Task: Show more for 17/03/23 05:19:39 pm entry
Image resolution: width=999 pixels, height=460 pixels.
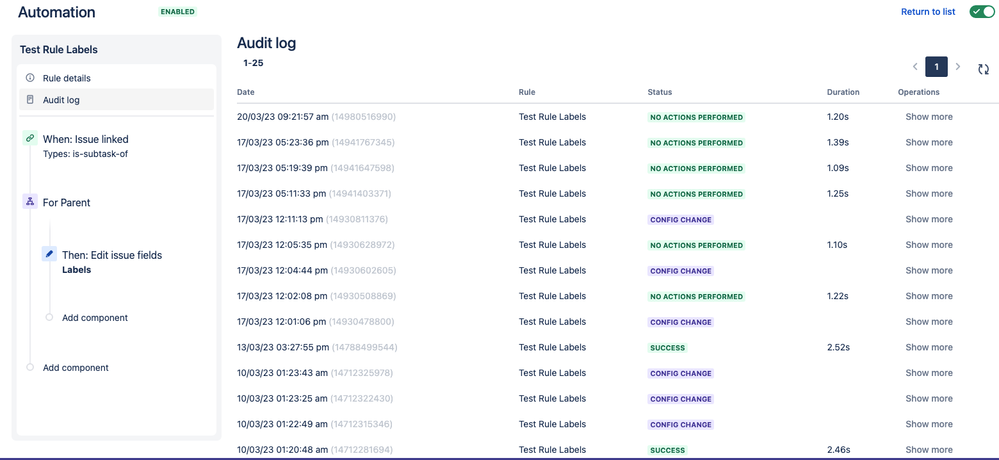Action: (929, 168)
